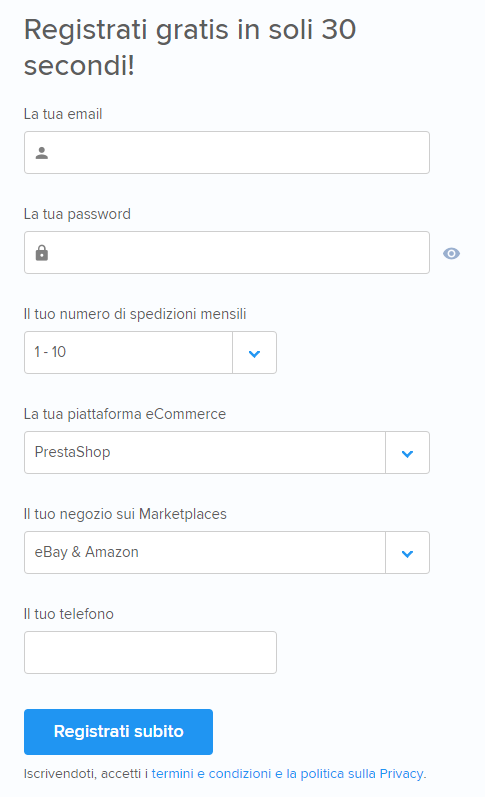The width and height of the screenshot is (485, 797).
Task: Click the Il tuo negozio sui Marketplaces label
Action: 125,514
